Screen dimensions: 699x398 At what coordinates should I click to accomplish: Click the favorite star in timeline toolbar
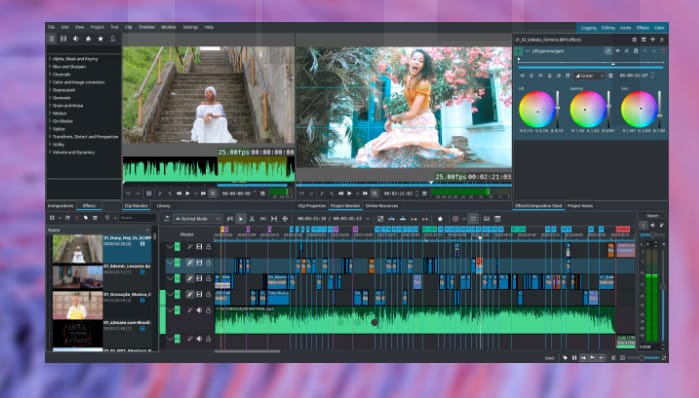440,219
